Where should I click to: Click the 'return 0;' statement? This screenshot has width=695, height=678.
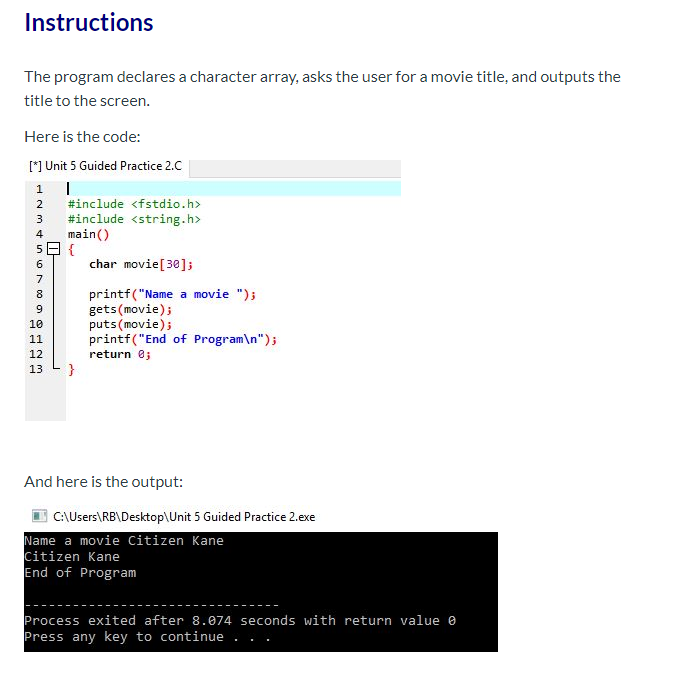point(120,355)
